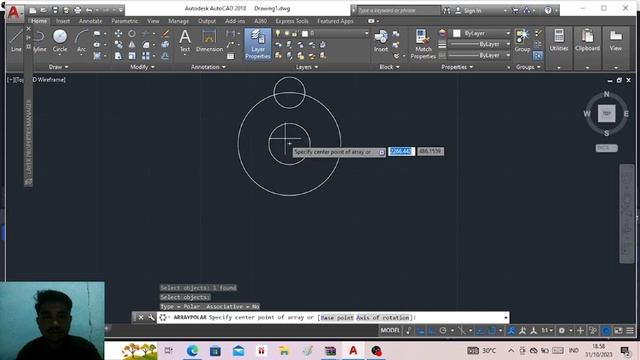Open File Explorer from taskbar
Viewport: 640px width, 360px height.
click(284, 351)
